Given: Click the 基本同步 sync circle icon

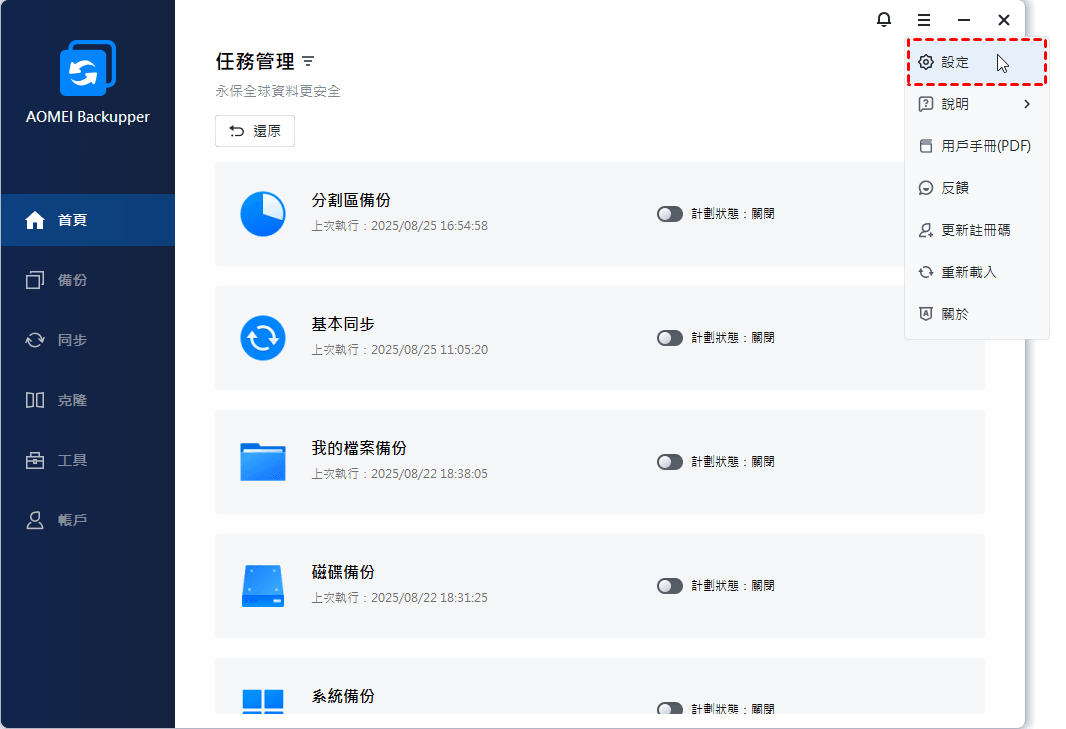Looking at the screenshot, I should pos(263,338).
